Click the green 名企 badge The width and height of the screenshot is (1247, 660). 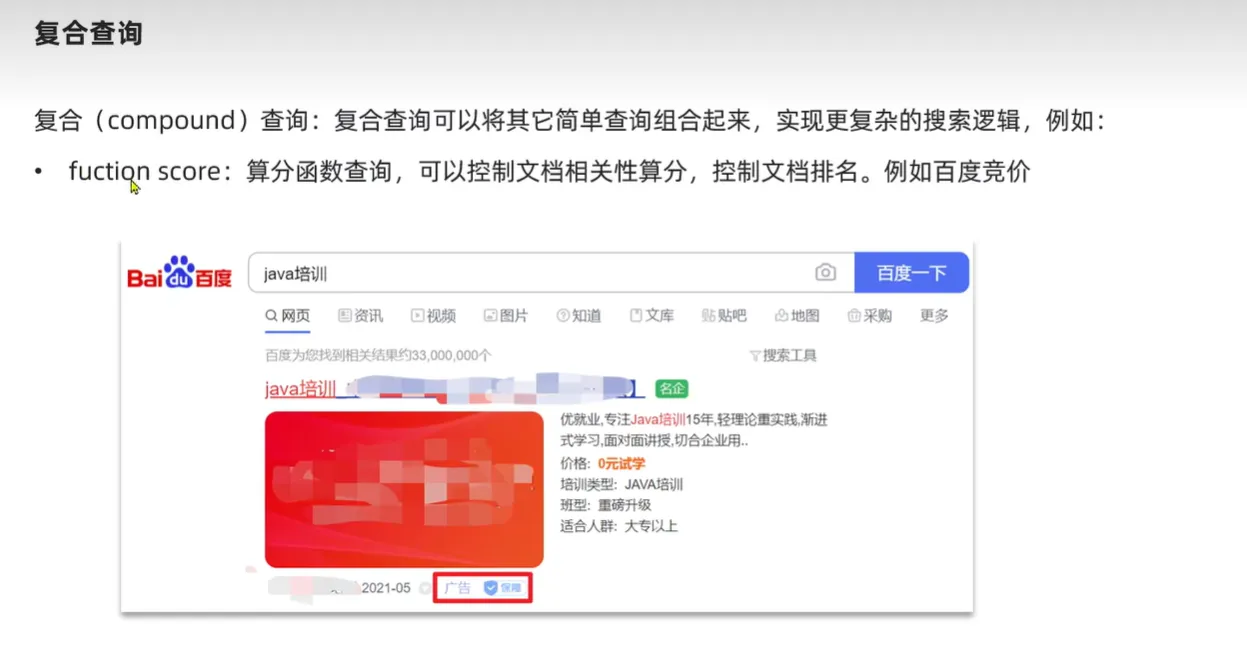coord(672,388)
